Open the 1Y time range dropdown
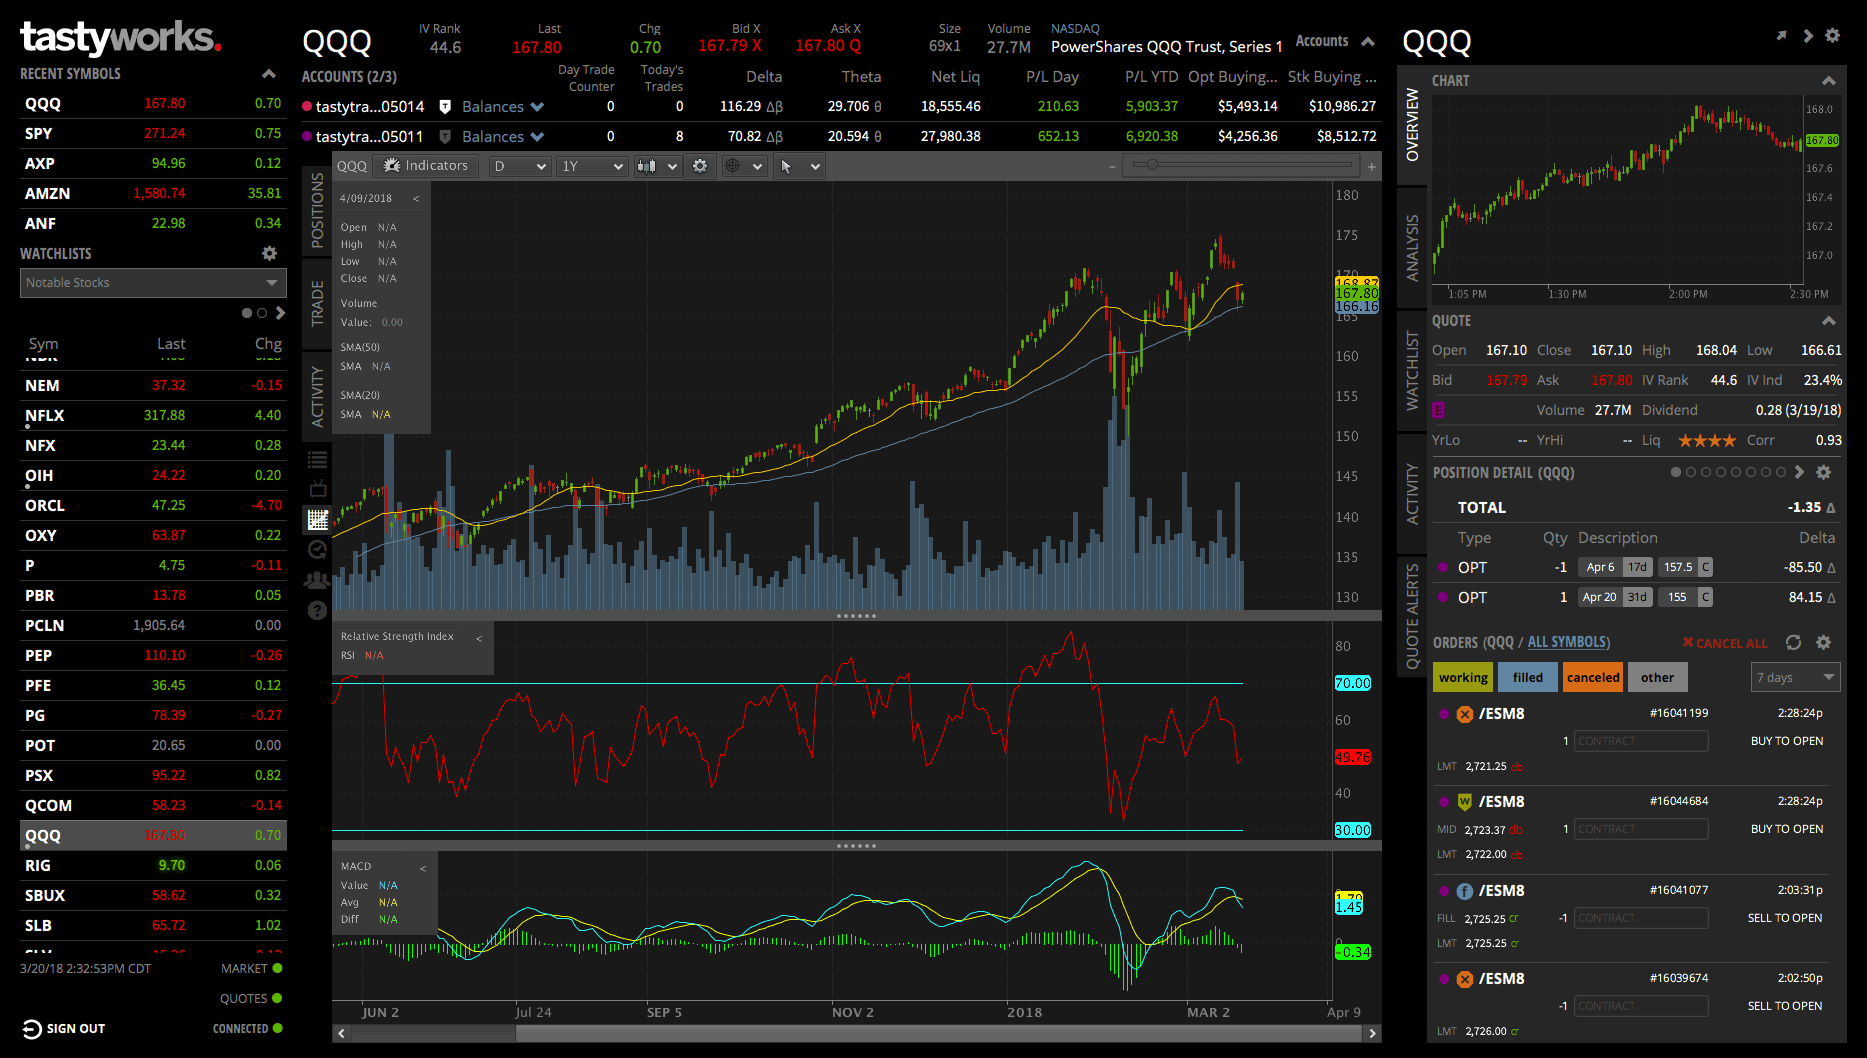 click(592, 166)
